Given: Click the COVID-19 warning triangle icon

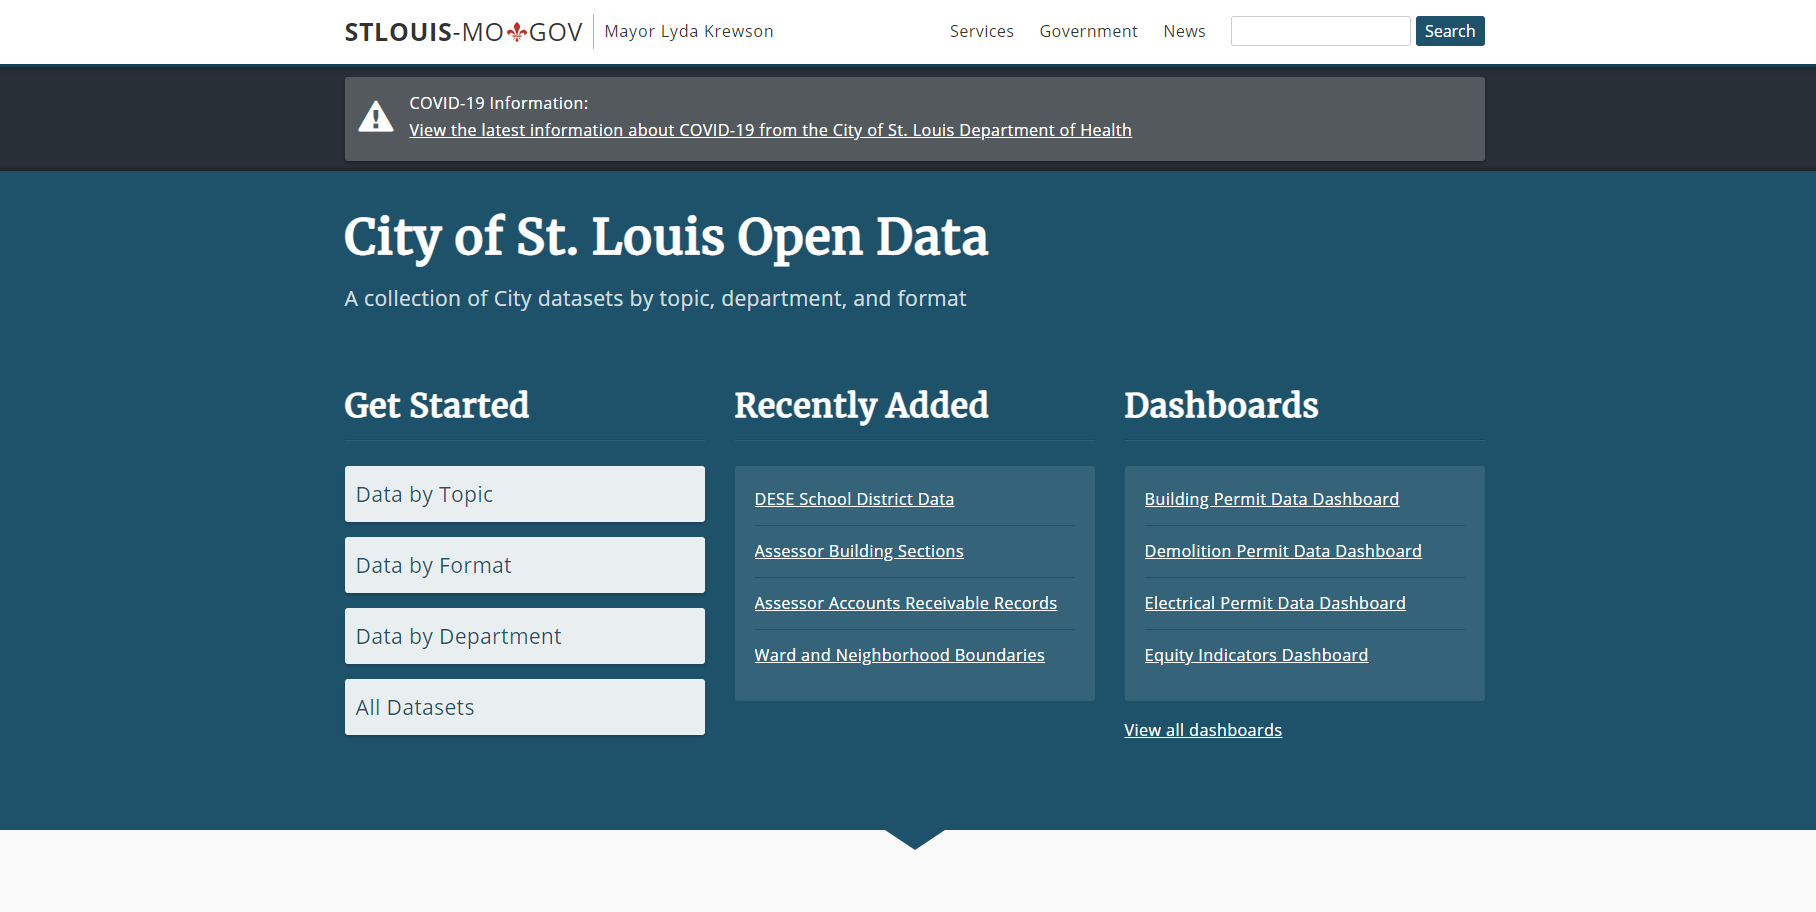Looking at the screenshot, I should pos(376,117).
